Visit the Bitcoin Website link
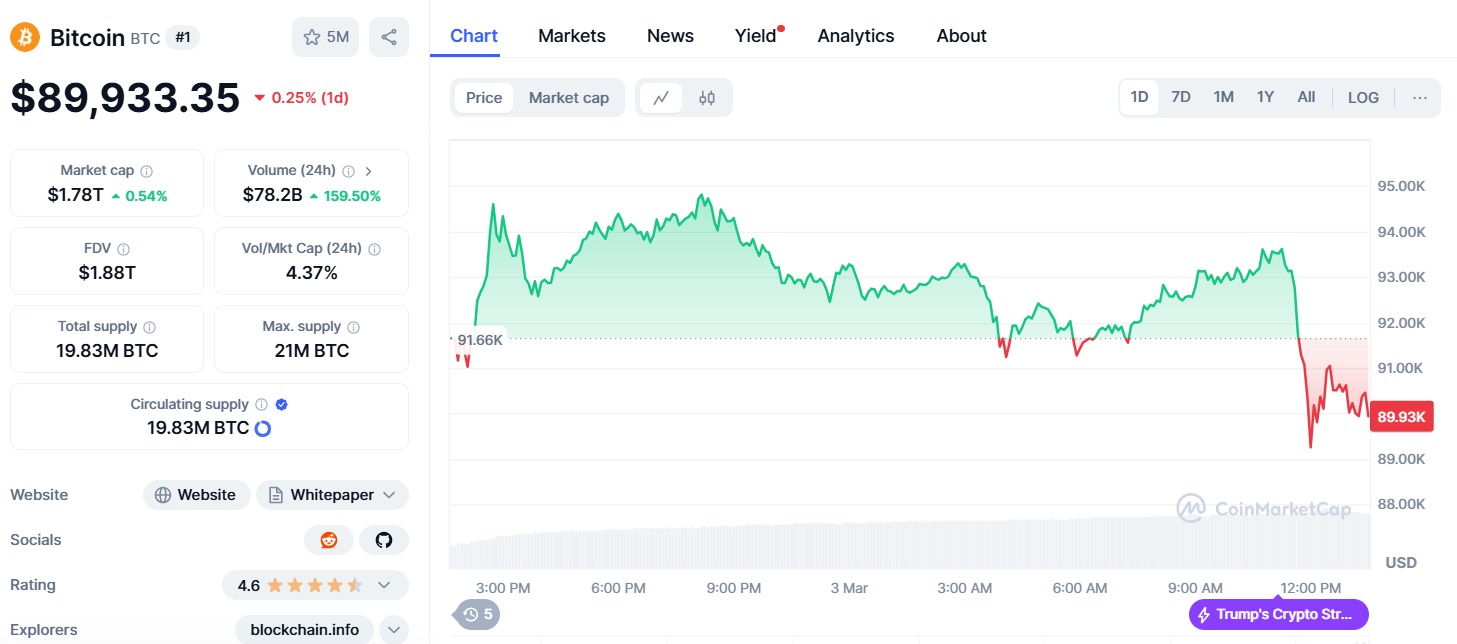 [197, 495]
